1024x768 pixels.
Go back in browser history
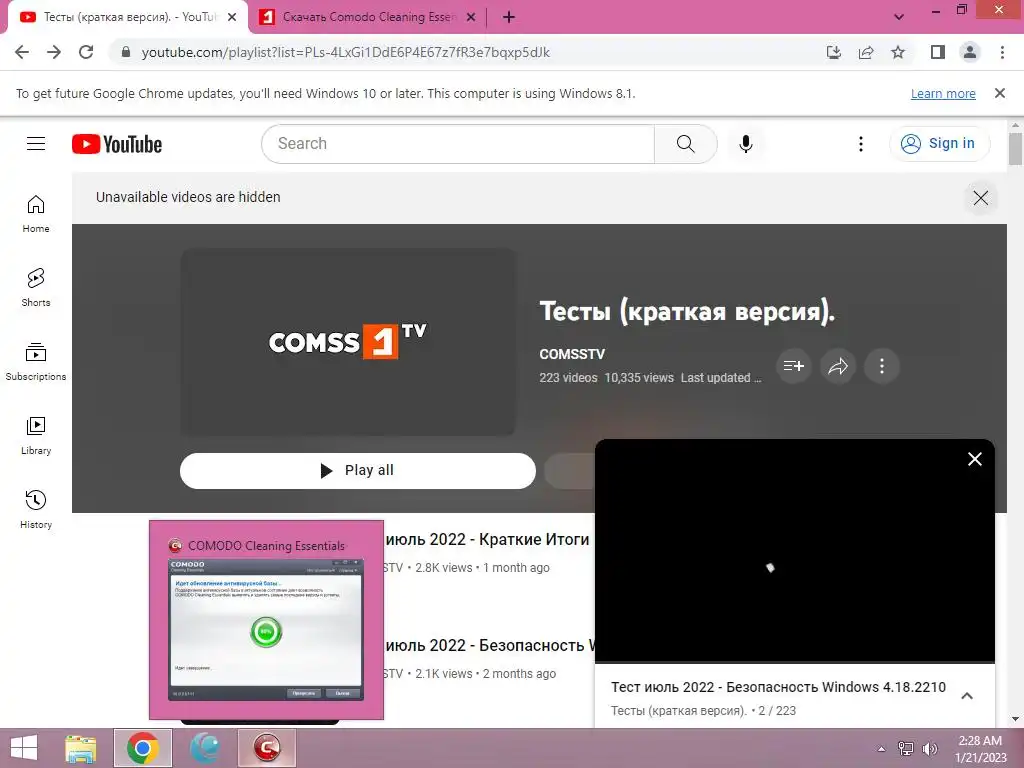click(x=22, y=52)
